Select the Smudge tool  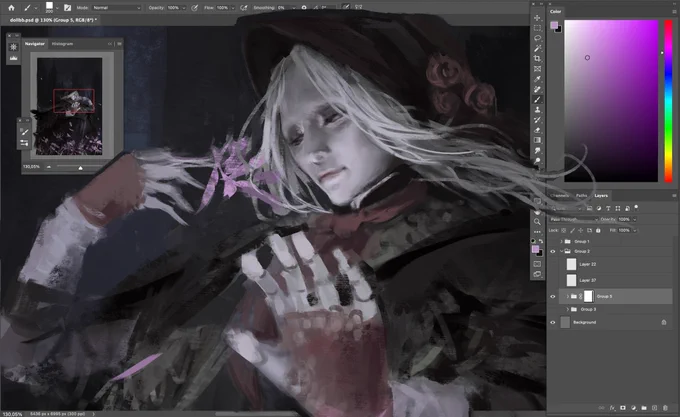537,150
